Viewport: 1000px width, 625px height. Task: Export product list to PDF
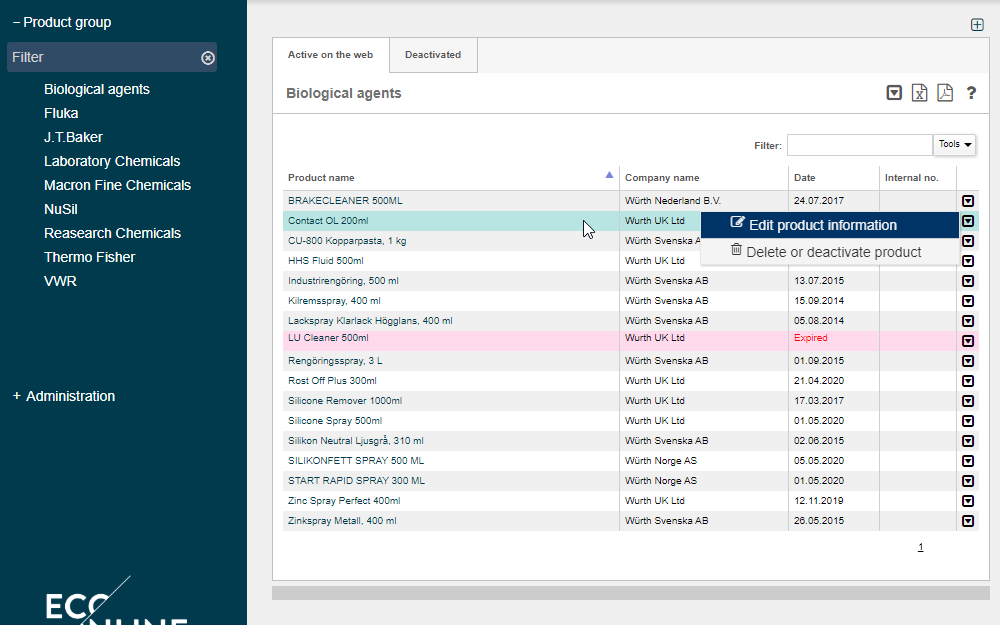tap(945, 93)
